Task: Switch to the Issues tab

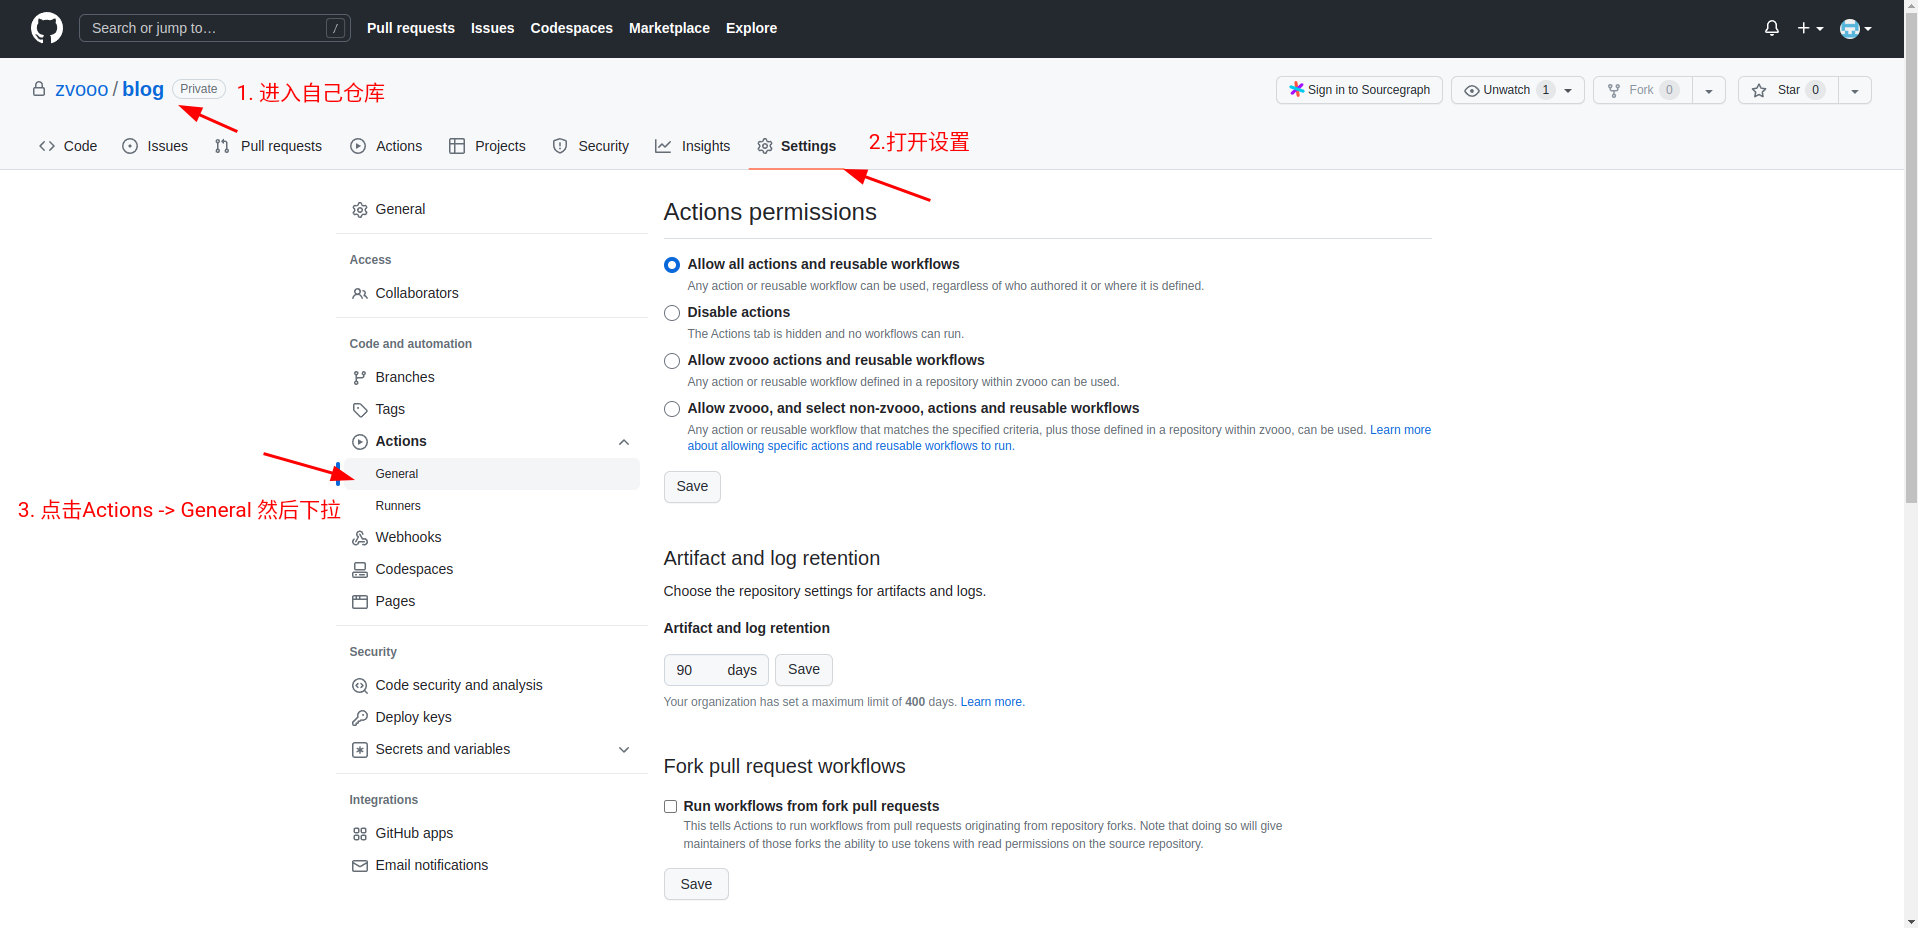Action: coord(155,146)
